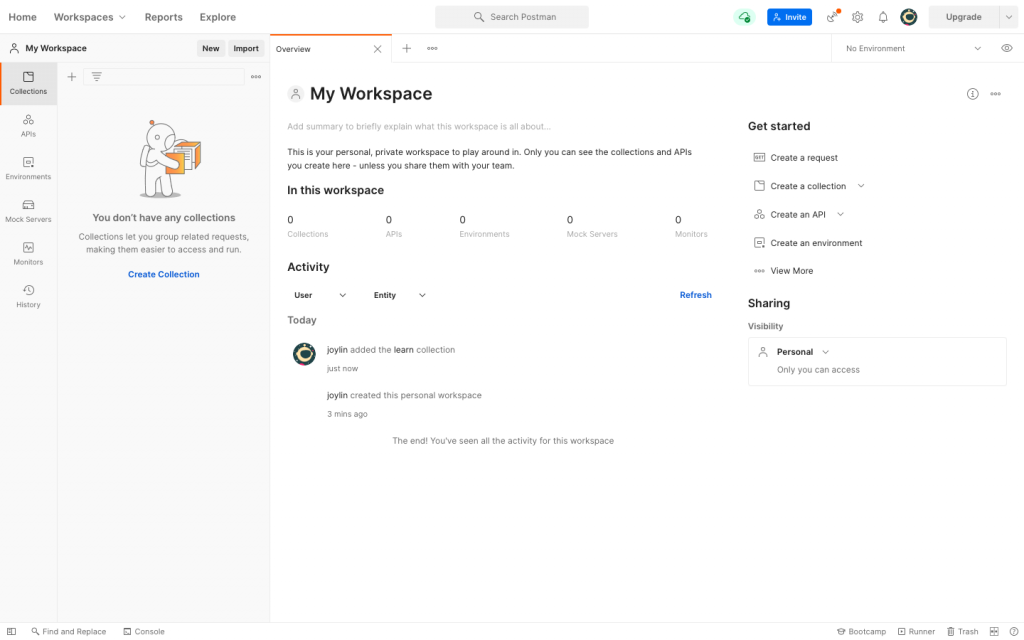
Task: Click the Import button
Action: pos(246,48)
